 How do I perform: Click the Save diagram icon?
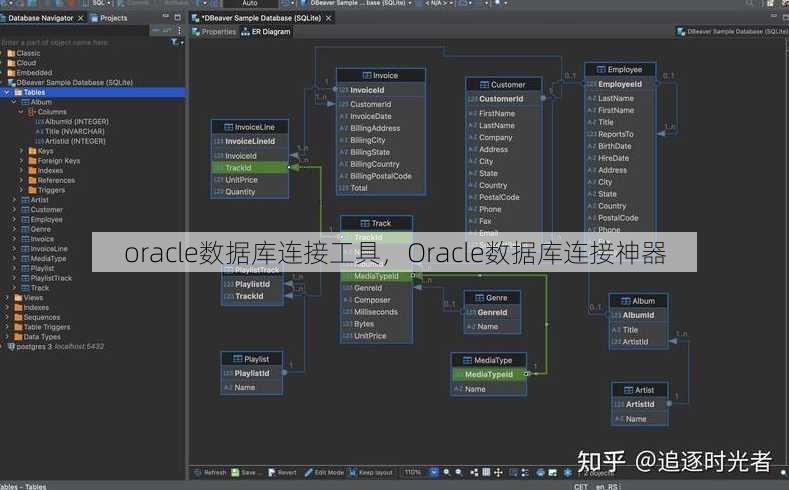click(235, 472)
